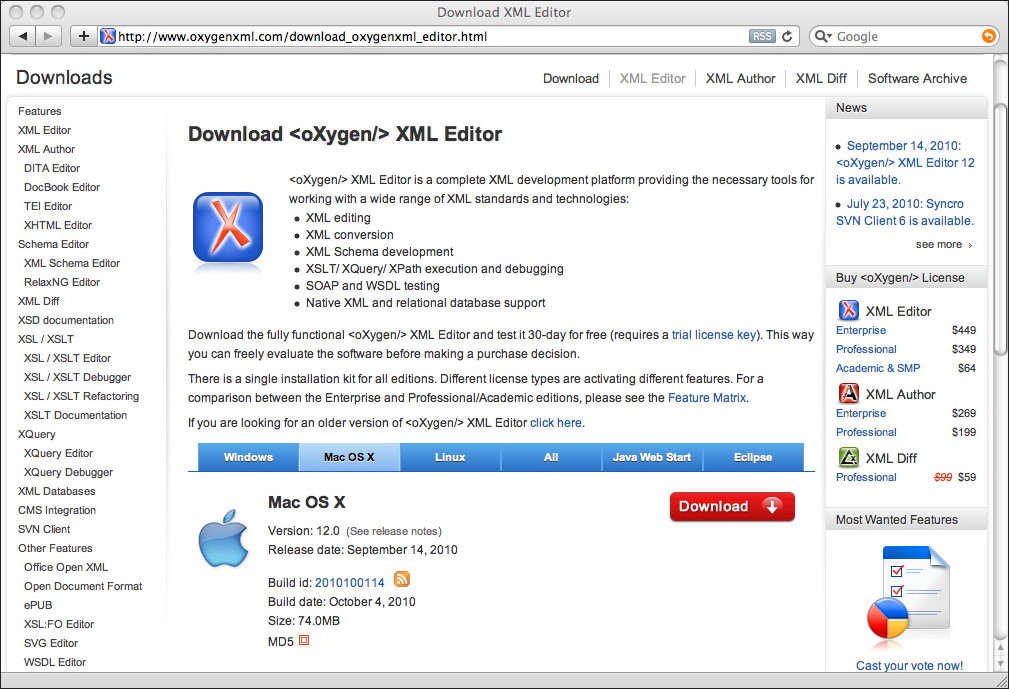The width and height of the screenshot is (1009, 689).
Task: Open the July 23, 2010 news item
Action: tap(905, 212)
